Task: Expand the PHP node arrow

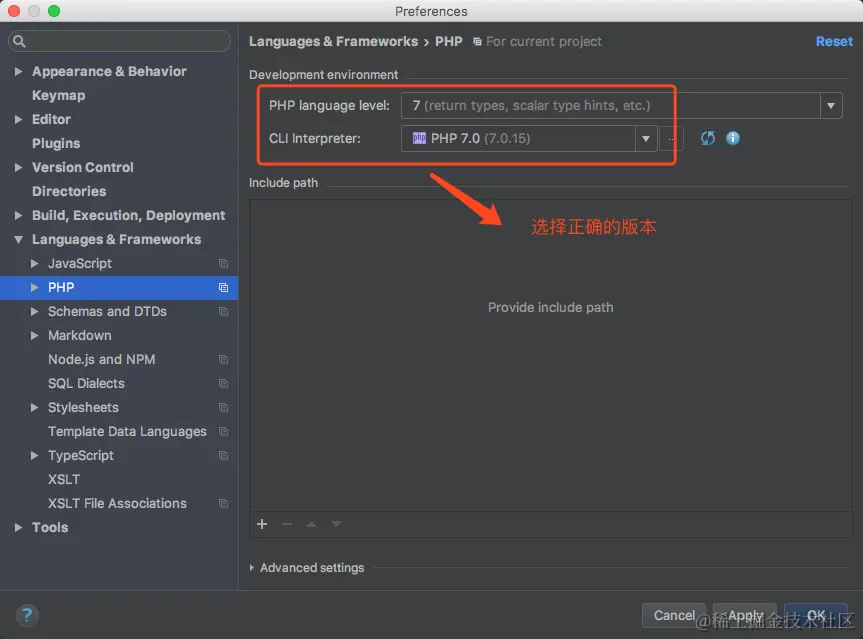Action: (x=34, y=287)
